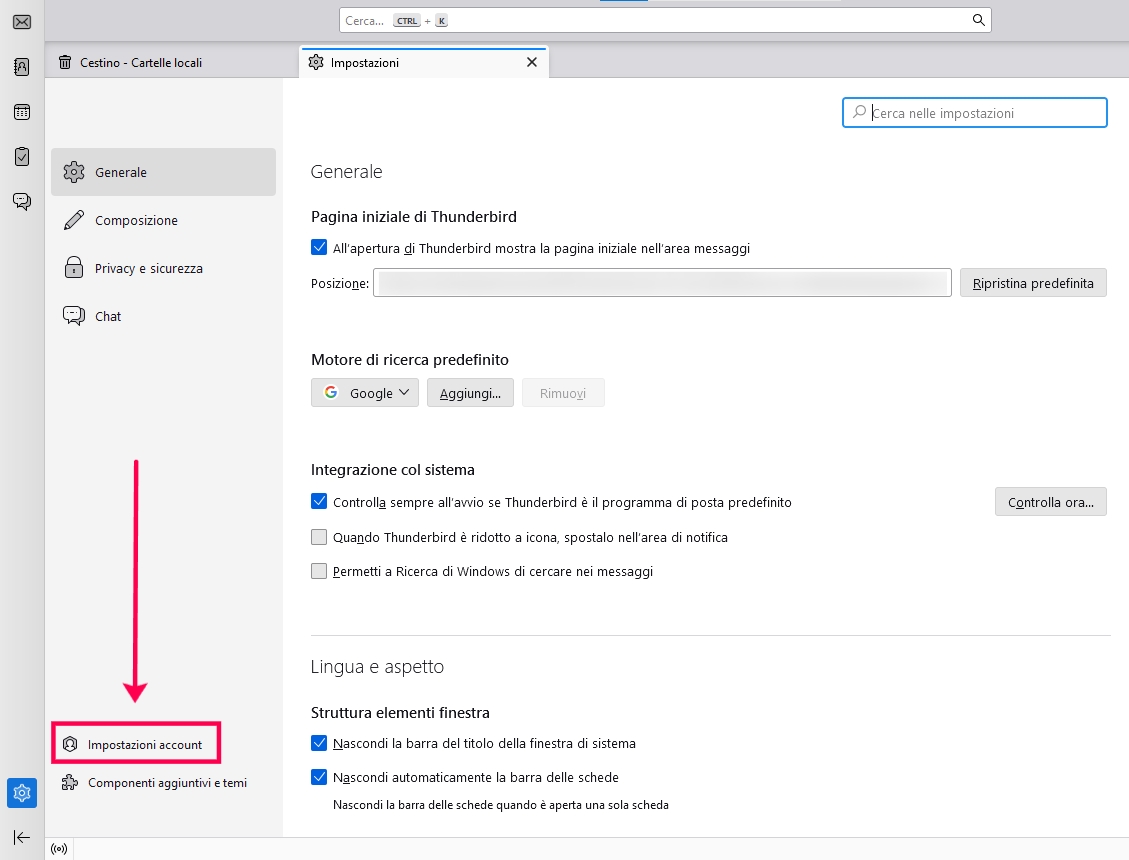The width and height of the screenshot is (1129, 860).
Task: Click the Aggiungi... search engine button
Action: pos(470,393)
